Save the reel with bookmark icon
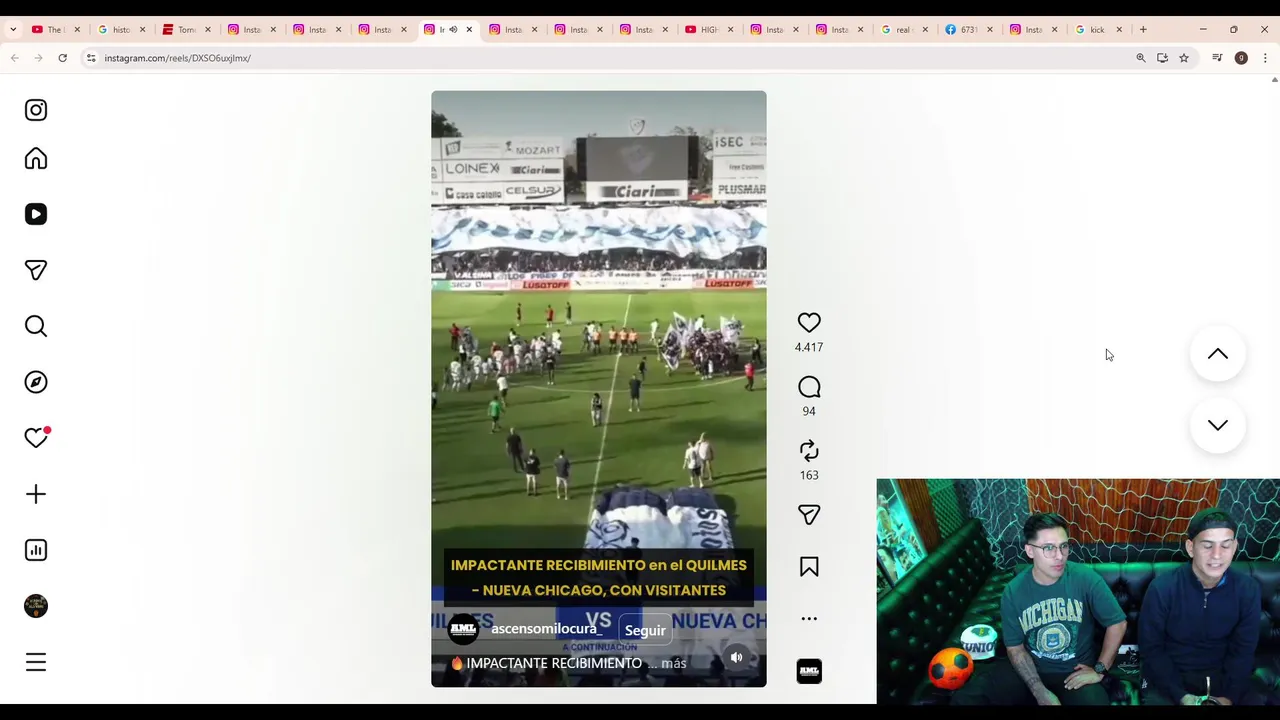Image resolution: width=1280 pixels, height=720 pixels. click(809, 567)
